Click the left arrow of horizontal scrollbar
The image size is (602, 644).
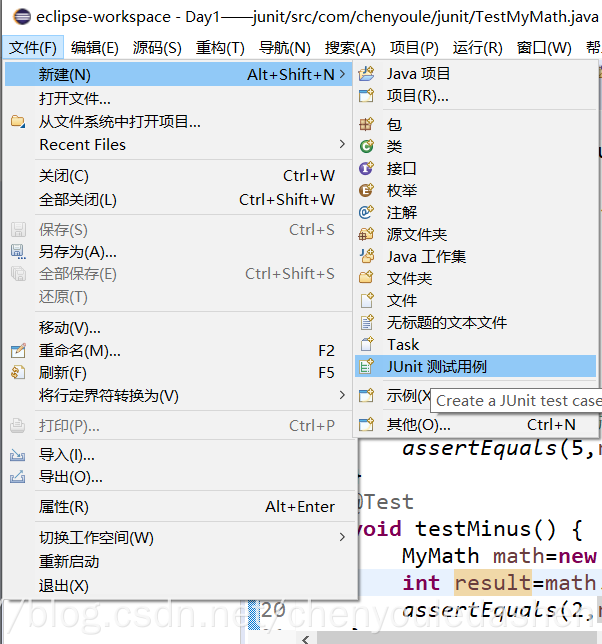(x=306, y=639)
